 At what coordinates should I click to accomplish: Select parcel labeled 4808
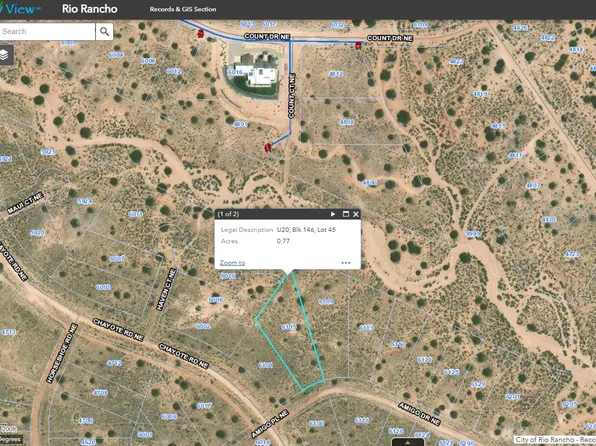pos(347,122)
